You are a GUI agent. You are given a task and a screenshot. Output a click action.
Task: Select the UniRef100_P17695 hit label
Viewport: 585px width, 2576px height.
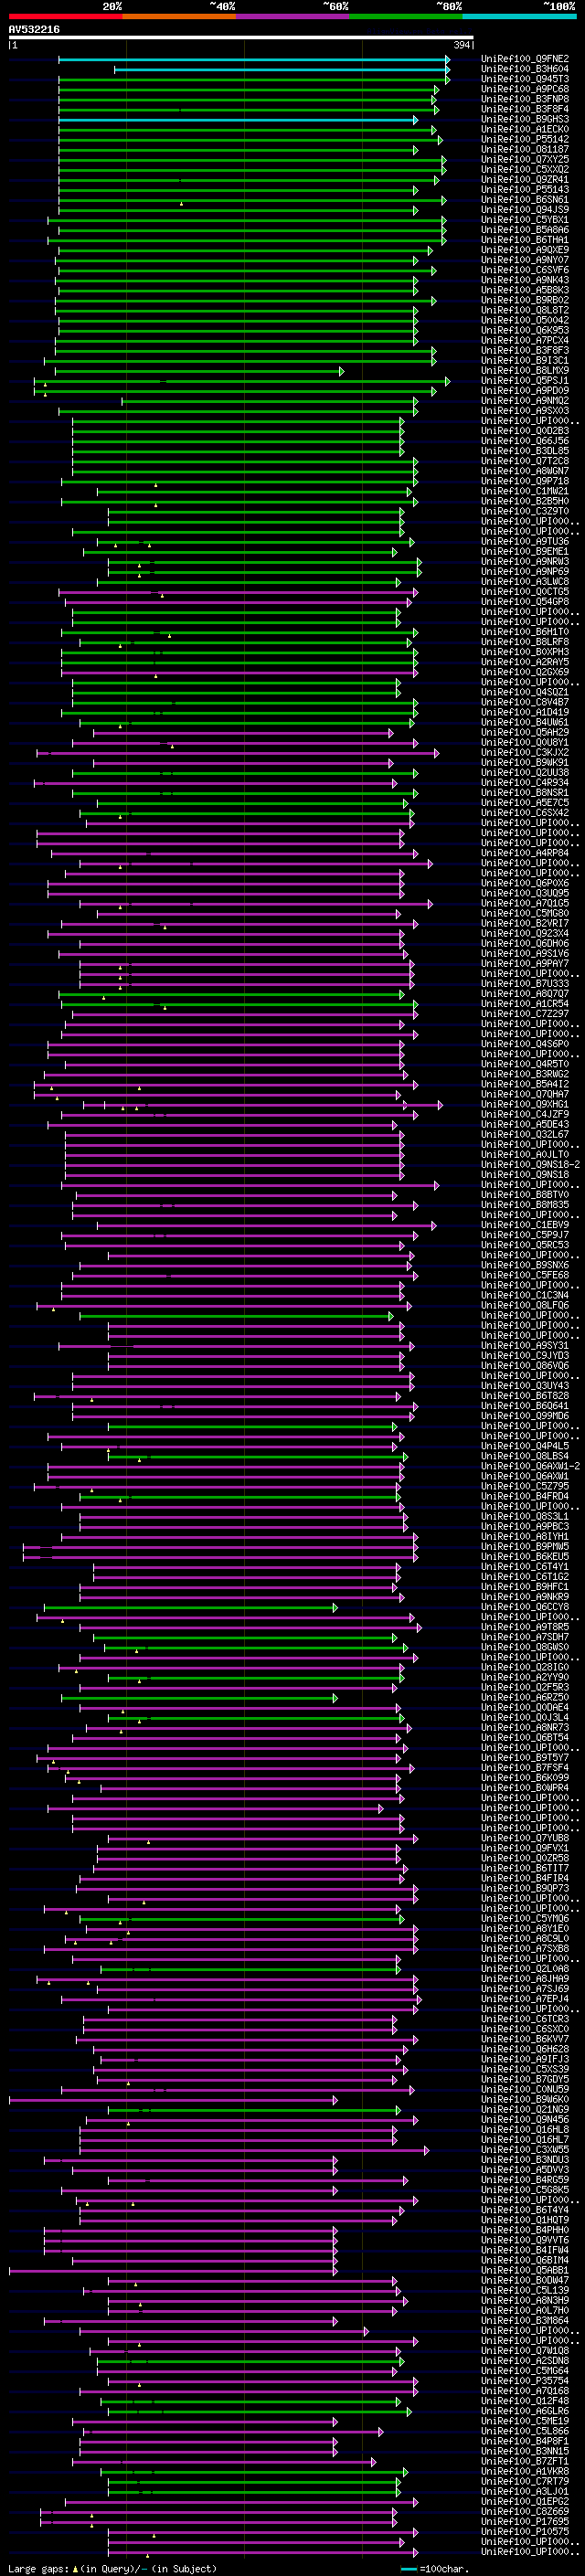click(x=525, y=2521)
